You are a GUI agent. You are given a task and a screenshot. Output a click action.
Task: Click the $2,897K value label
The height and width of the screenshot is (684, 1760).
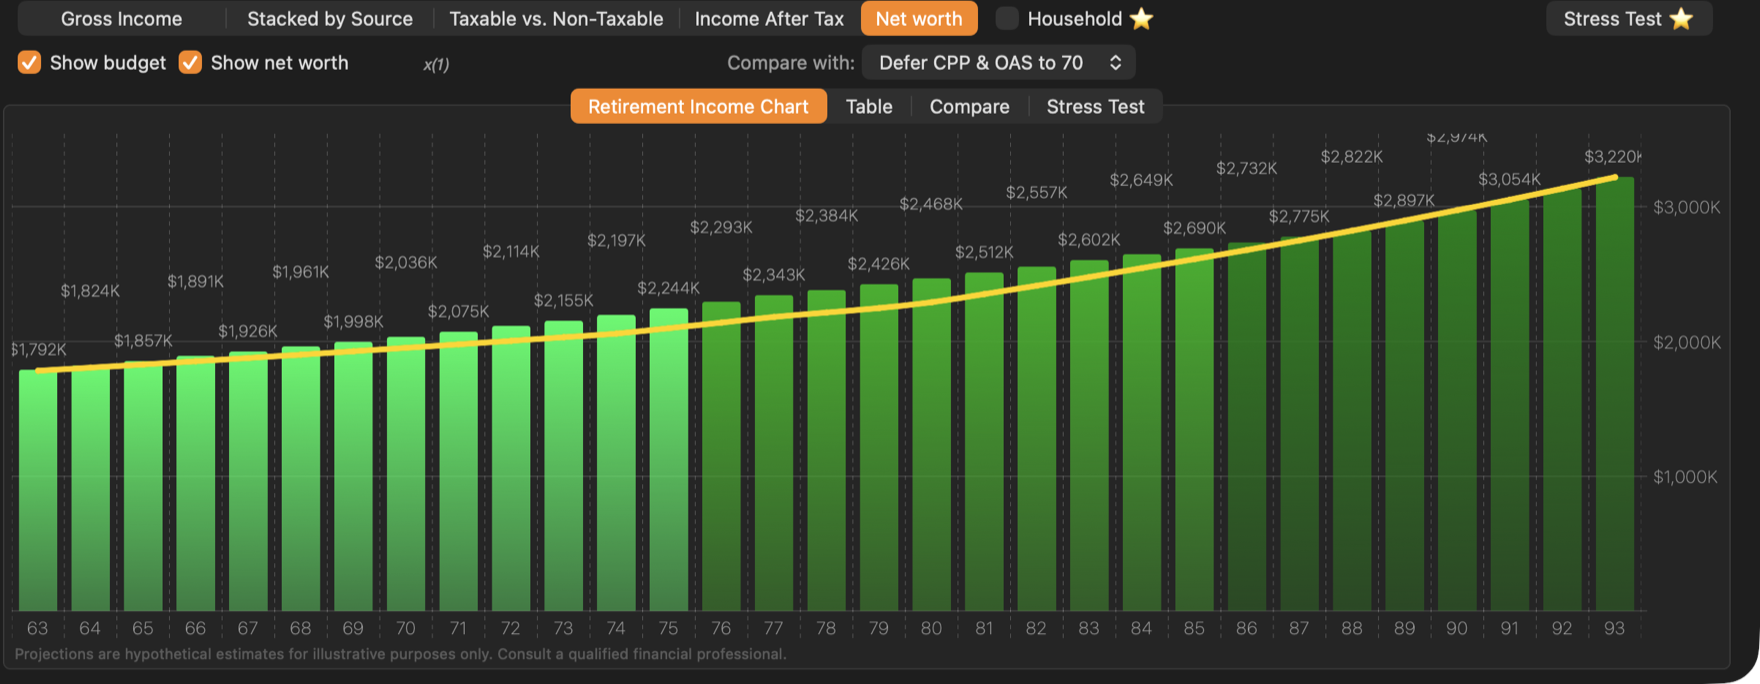click(1404, 201)
